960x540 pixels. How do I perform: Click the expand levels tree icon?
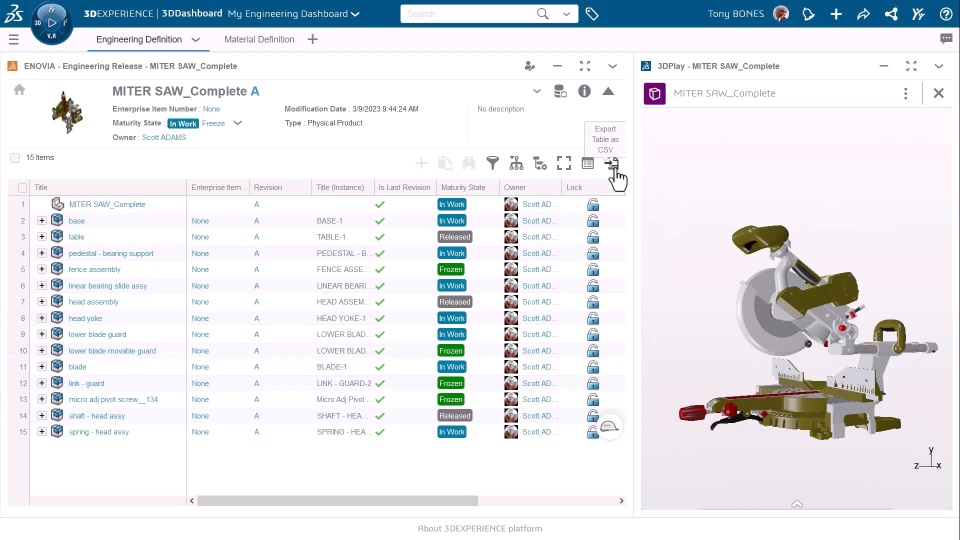click(x=540, y=163)
